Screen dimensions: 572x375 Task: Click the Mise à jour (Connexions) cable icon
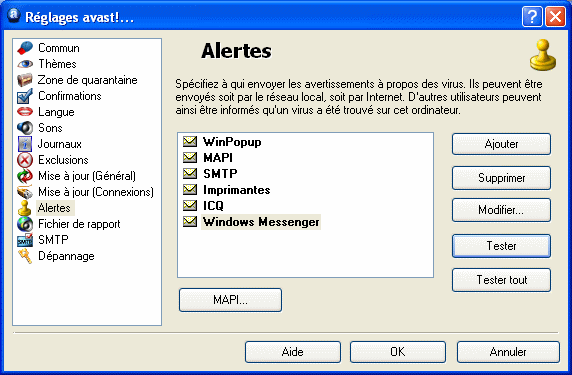coord(25,192)
